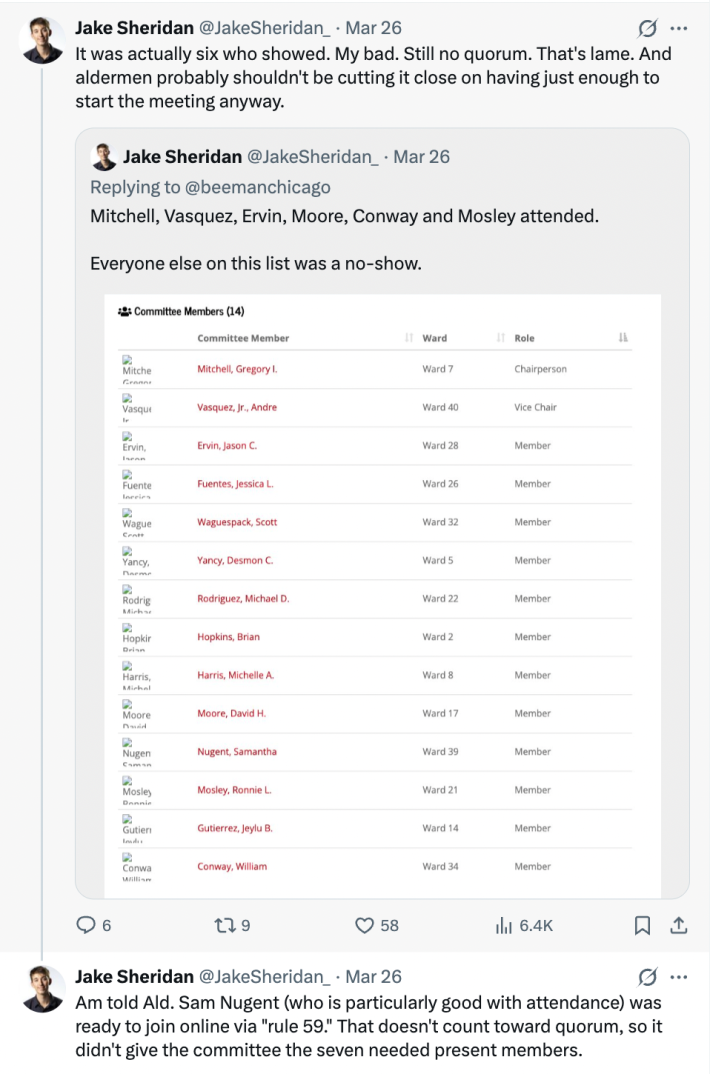Image resolution: width=710 pixels, height=1074 pixels.
Task: Open Grok icon on bottom tweet
Action: pos(647,976)
